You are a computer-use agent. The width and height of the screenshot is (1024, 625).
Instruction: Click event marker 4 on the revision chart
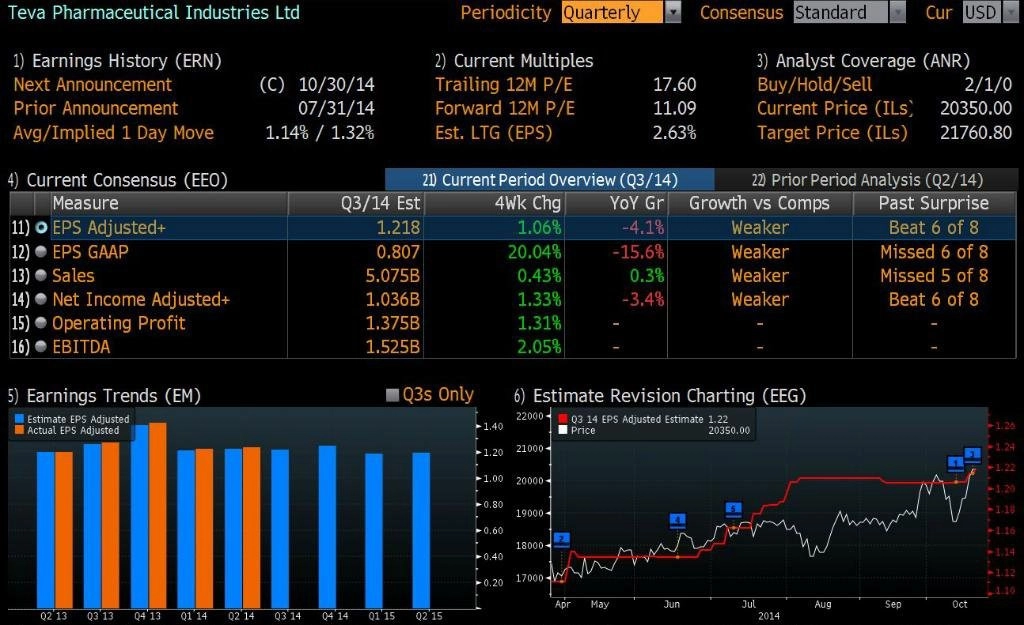click(678, 521)
